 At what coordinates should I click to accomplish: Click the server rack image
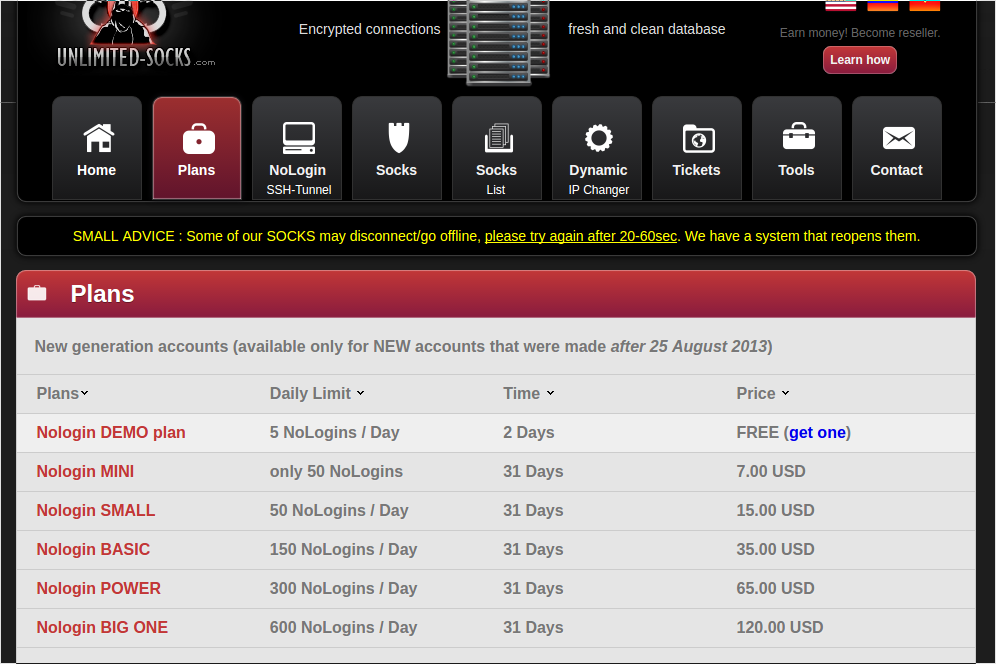click(498, 42)
